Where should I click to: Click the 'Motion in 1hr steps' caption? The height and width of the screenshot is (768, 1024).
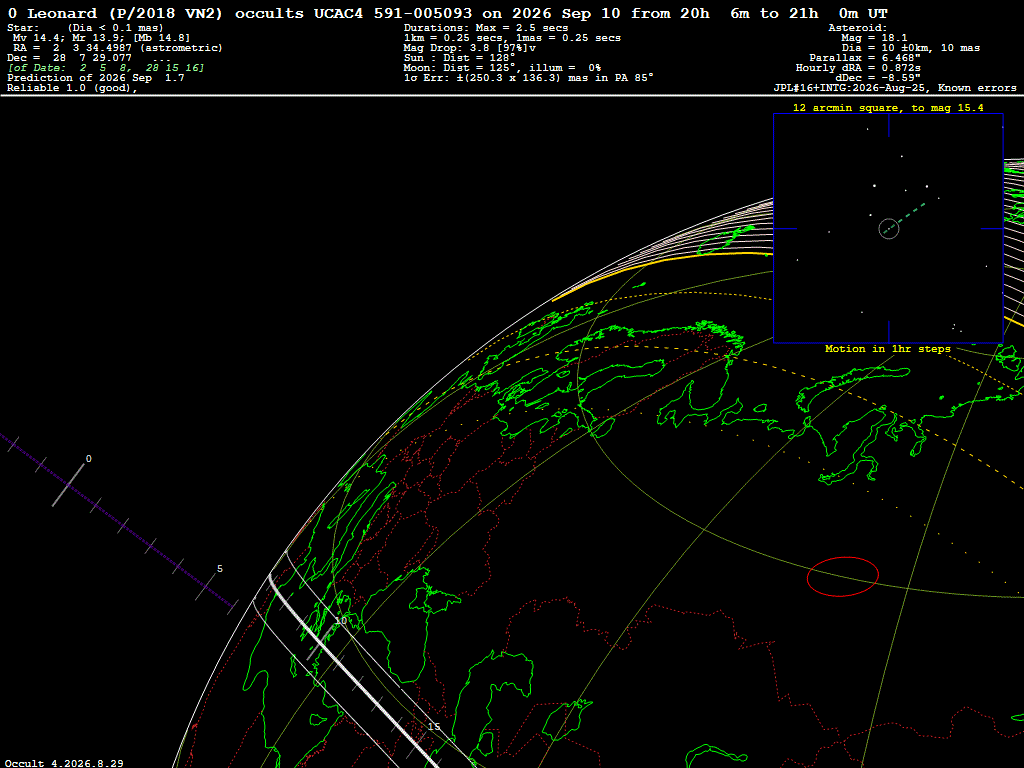[x=888, y=349]
